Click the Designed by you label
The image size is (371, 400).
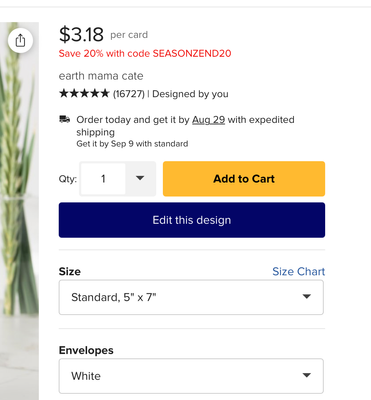point(190,94)
